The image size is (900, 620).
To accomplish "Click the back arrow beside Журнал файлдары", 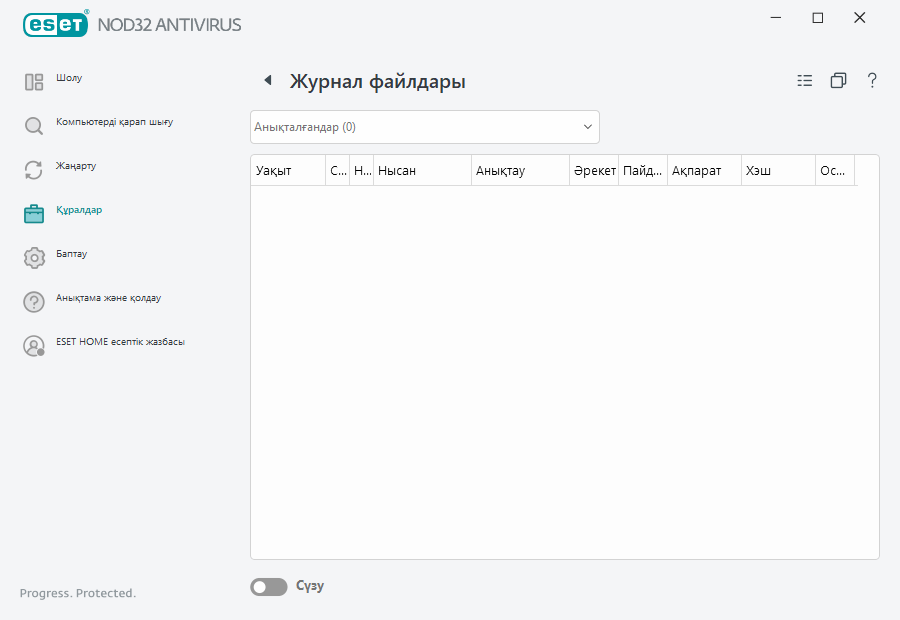I will pos(266,80).
